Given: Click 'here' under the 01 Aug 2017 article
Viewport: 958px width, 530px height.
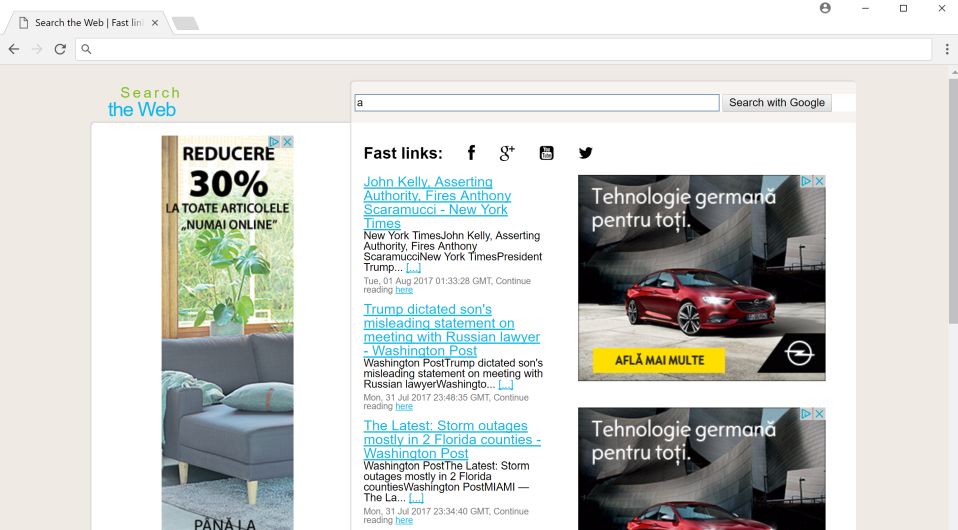Looking at the screenshot, I should [404, 290].
